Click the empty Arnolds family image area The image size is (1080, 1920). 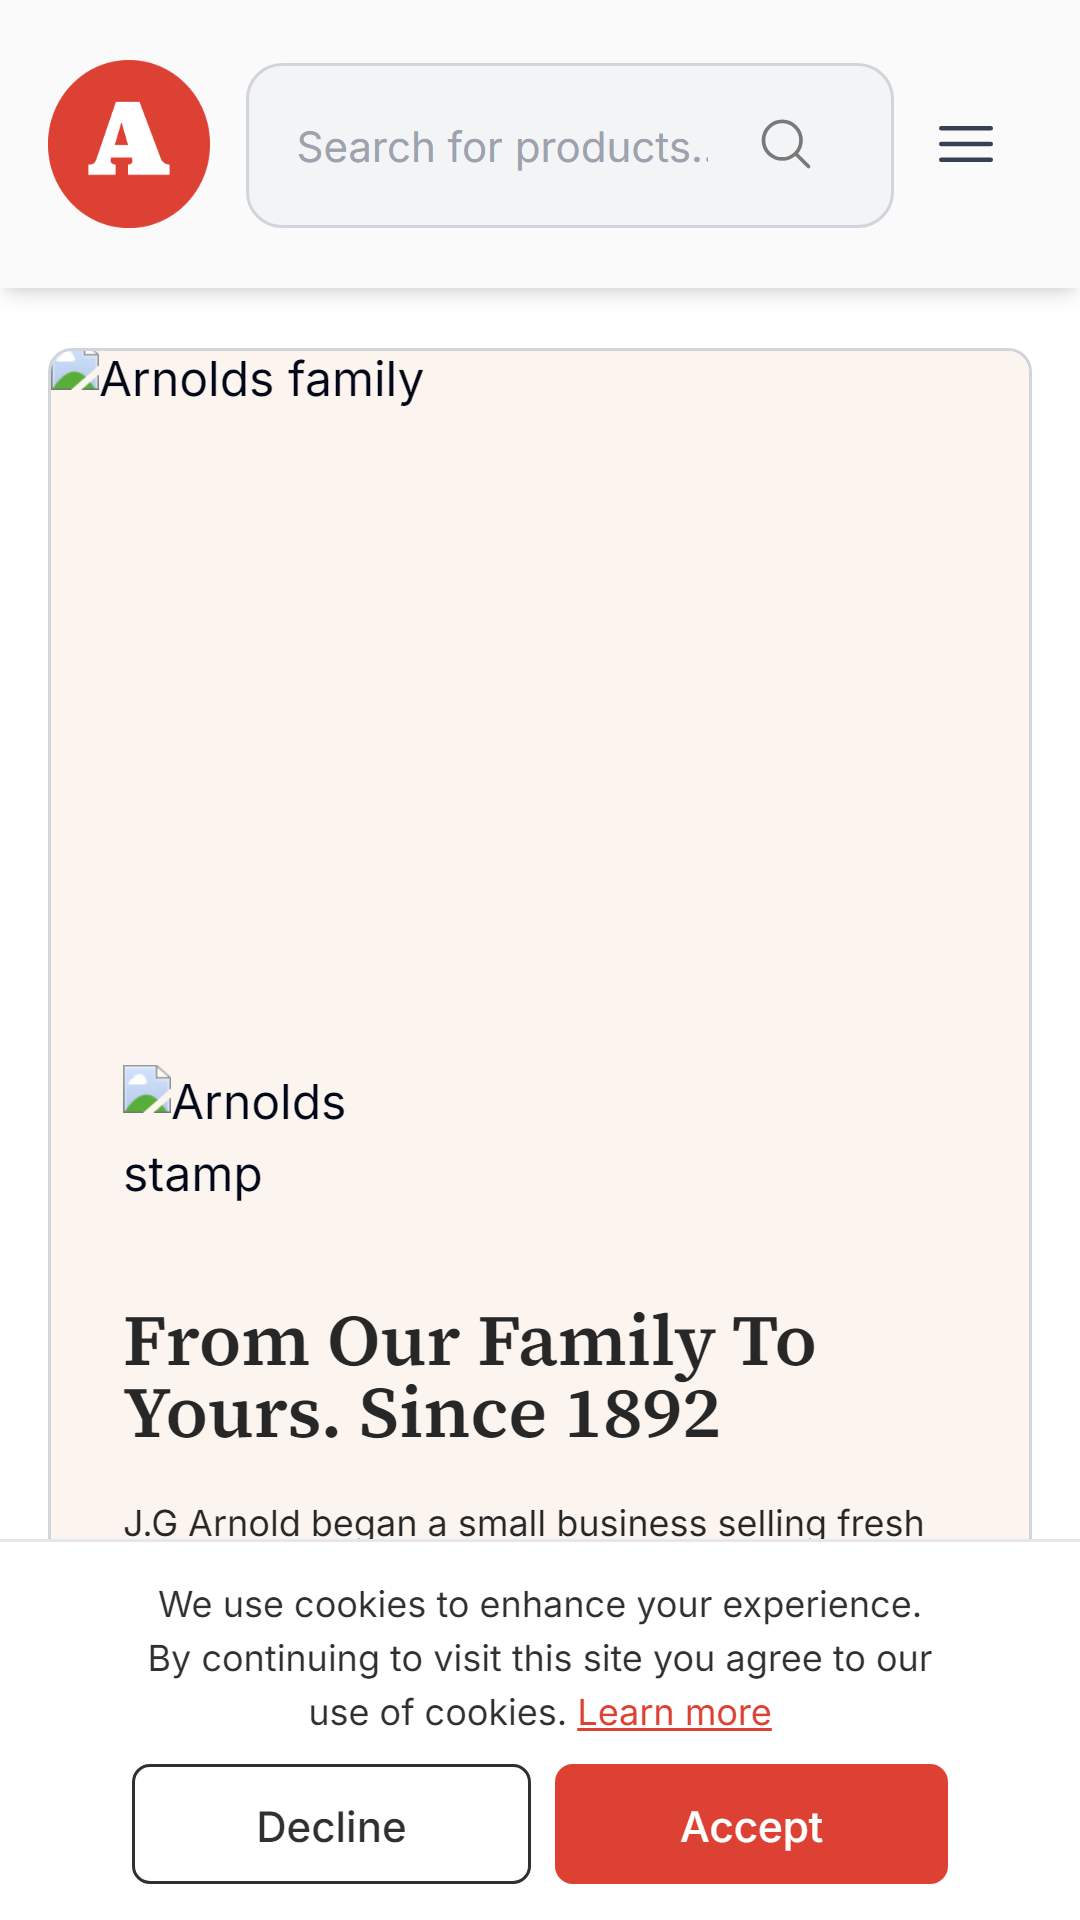point(540,700)
